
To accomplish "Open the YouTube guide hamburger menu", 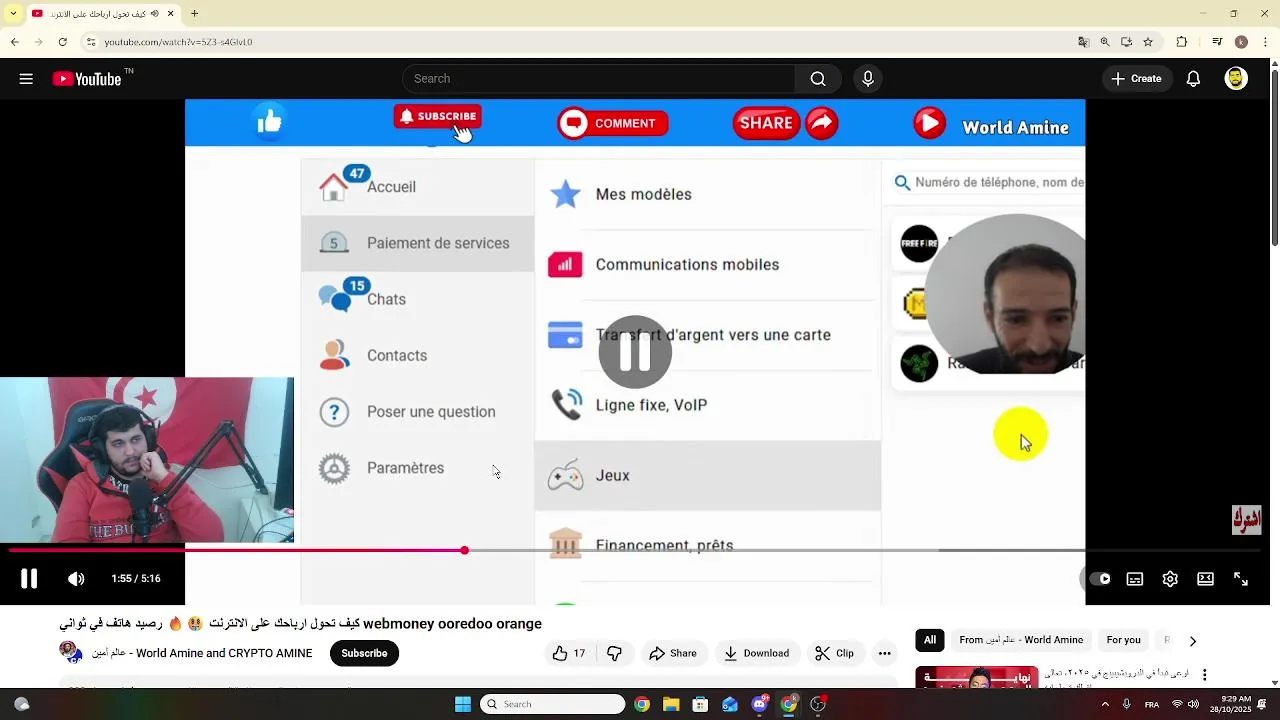I will pyautogui.click(x=26, y=79).
